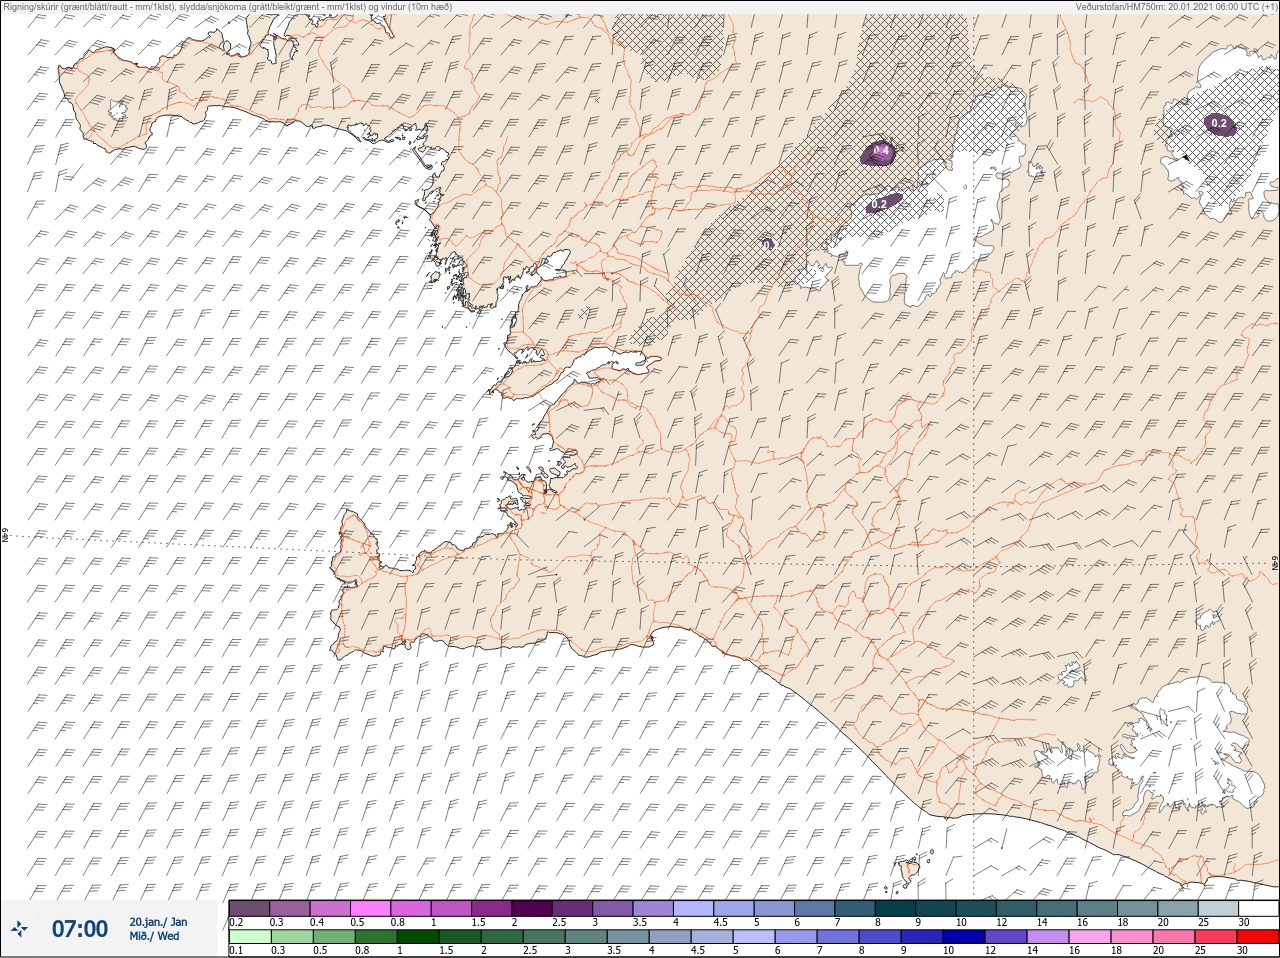This screenshot has width=1280, height=958.
Task: Click the small purple precipitation spot in the hatched area
Action: click(x=767, y=243)
